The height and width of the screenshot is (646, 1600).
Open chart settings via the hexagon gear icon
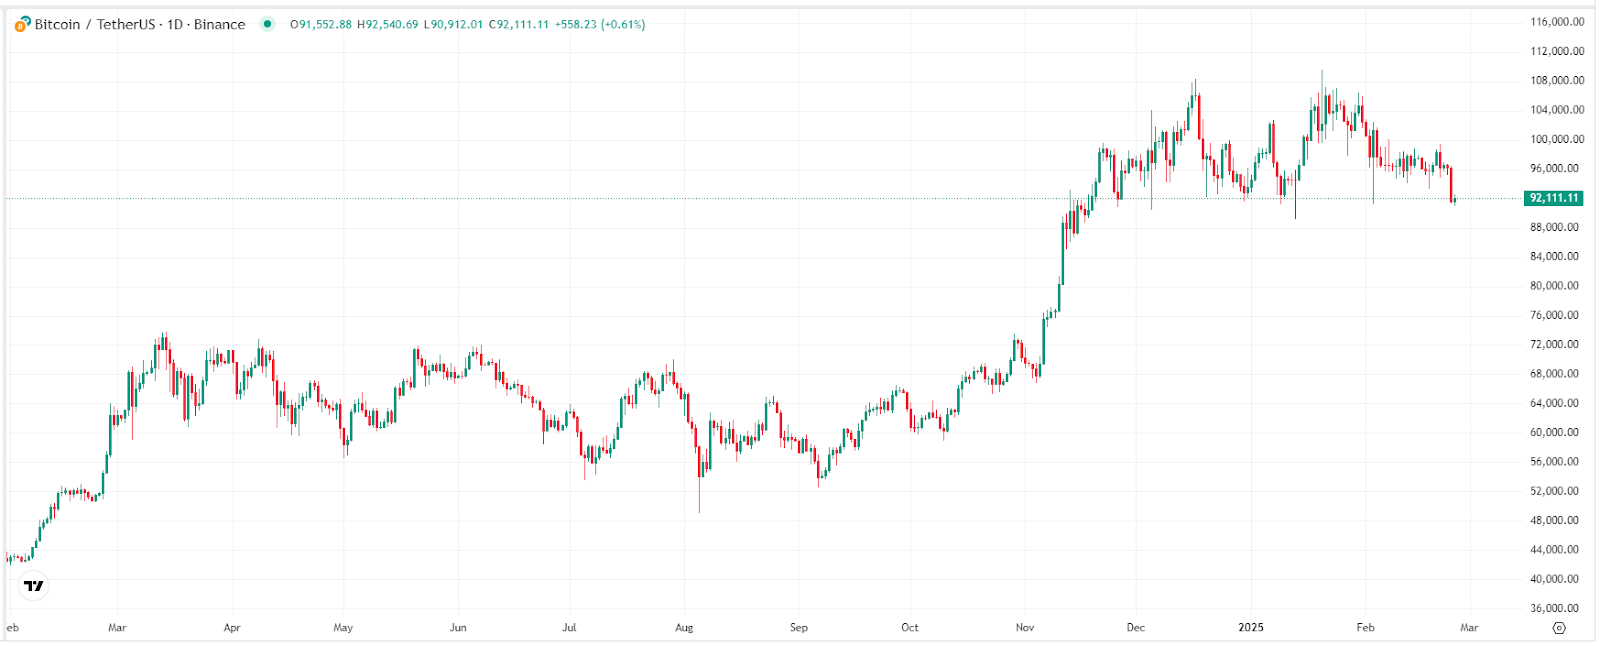(x=1558, y=628)
